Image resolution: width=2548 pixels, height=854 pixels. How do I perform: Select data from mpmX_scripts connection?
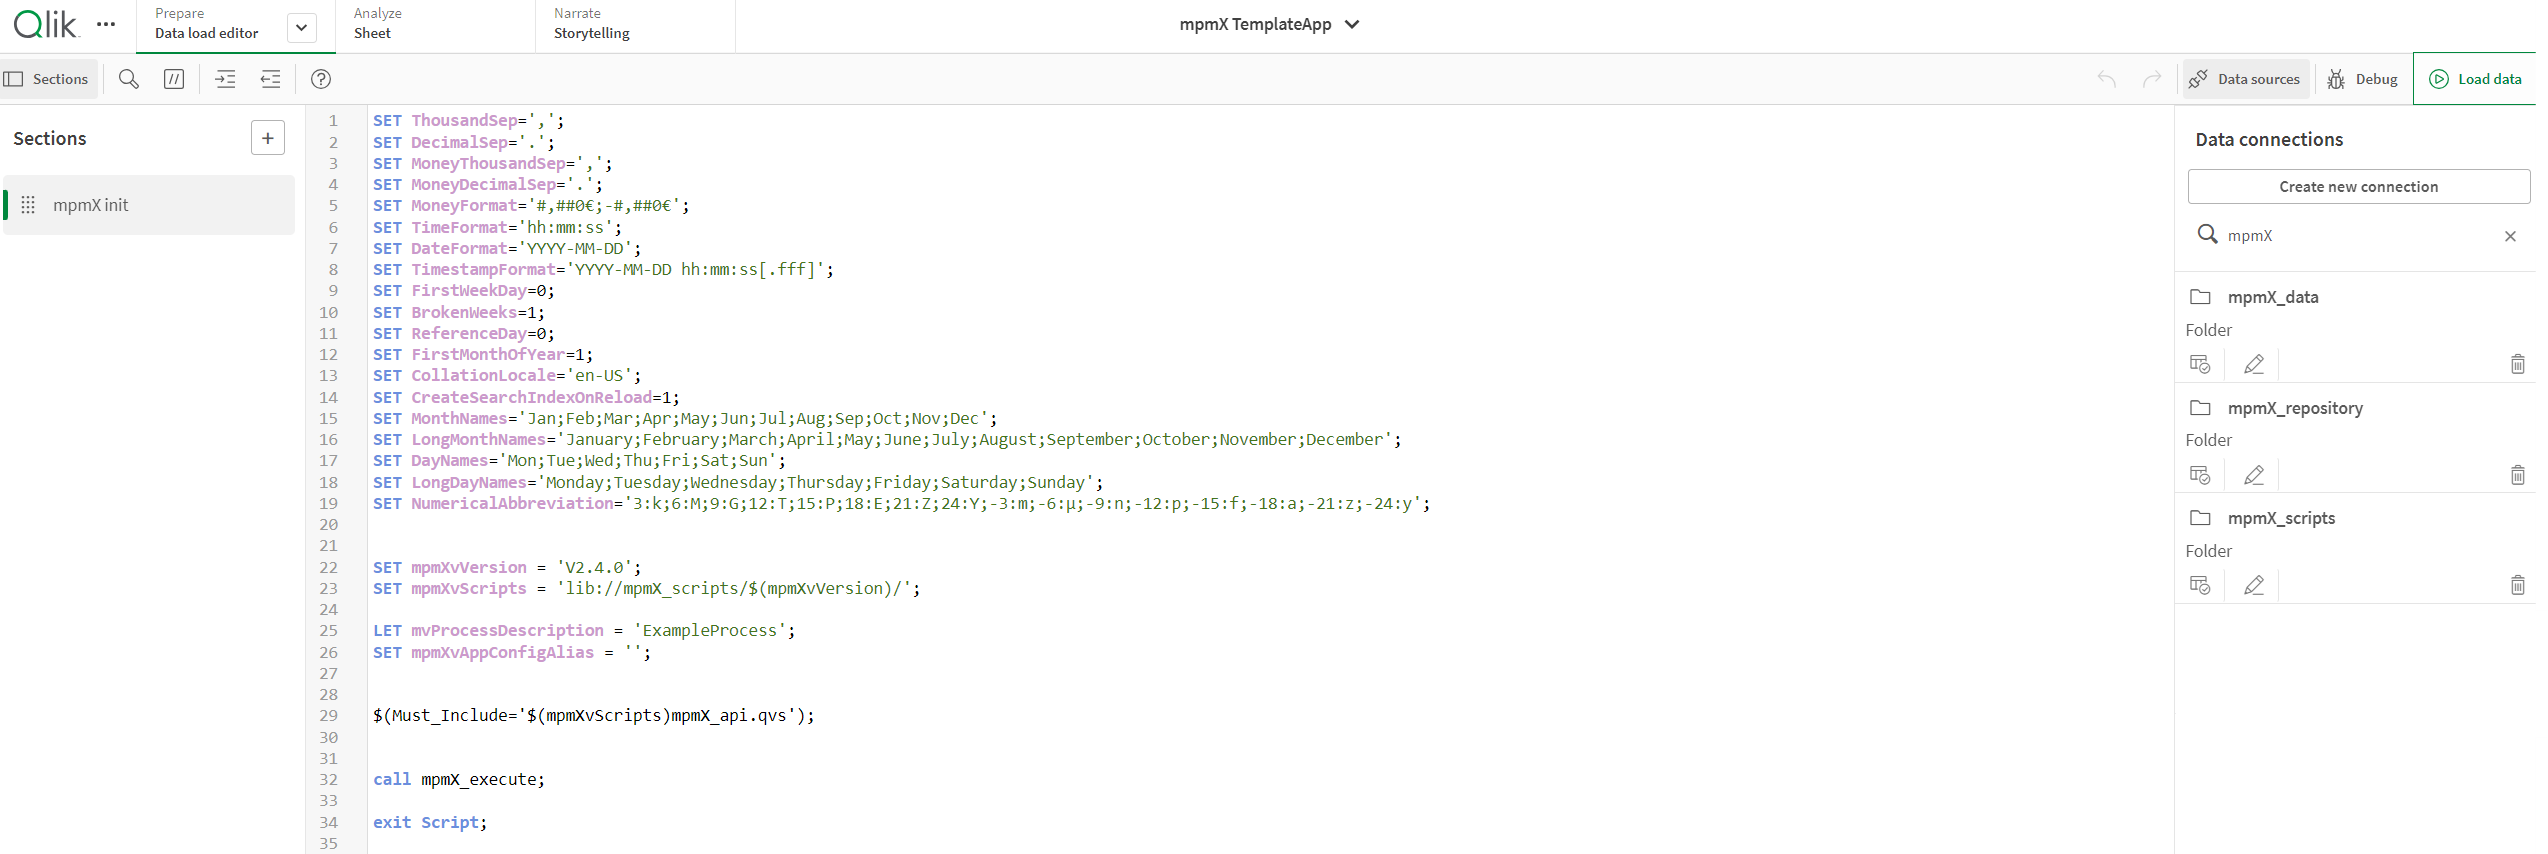point(2200,585)
